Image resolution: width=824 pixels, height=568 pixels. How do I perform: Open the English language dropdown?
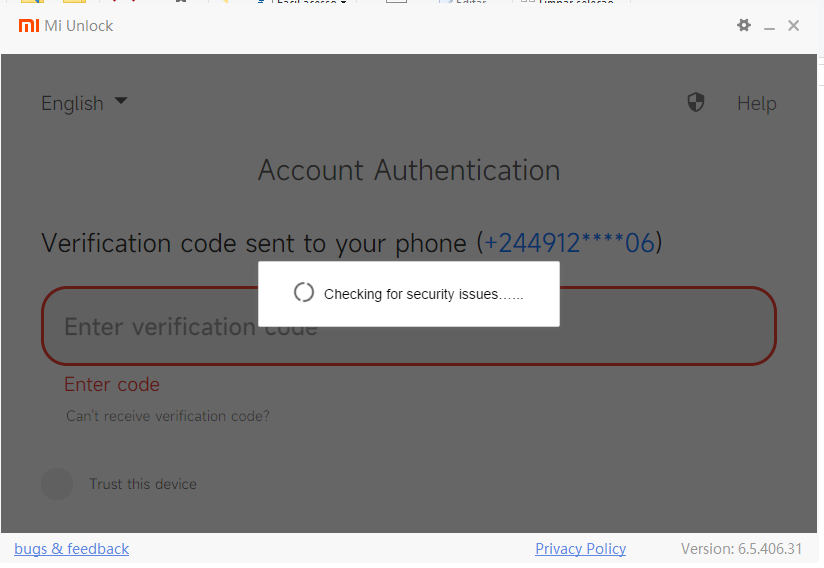click(84, 103)
